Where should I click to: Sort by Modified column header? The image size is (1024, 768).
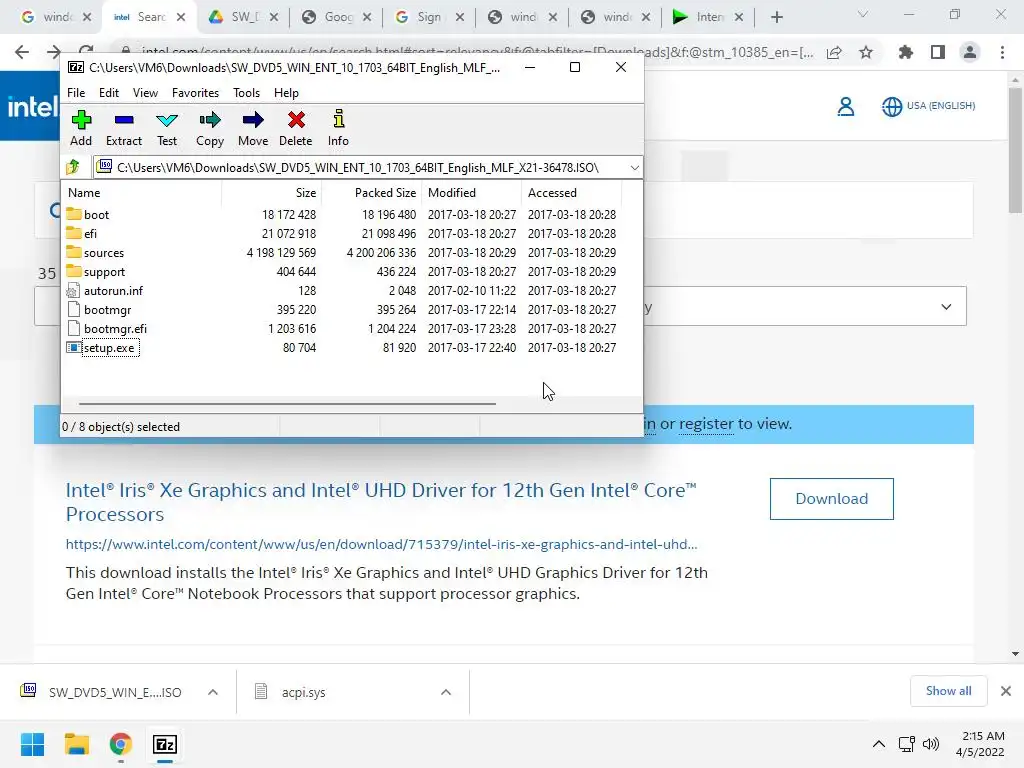click(471, 193)
